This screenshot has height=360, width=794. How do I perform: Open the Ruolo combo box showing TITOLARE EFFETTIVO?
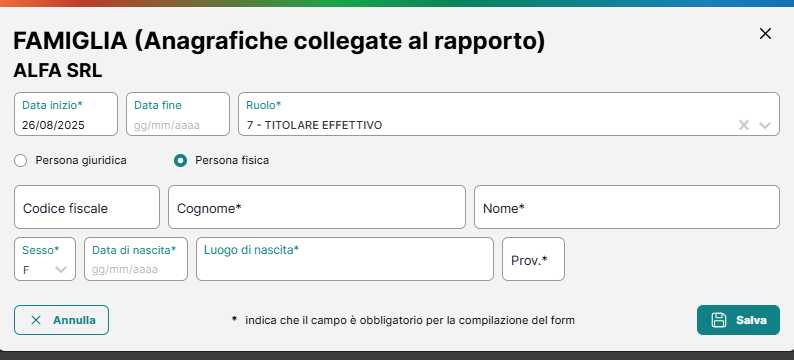click(x=509, y=114)
